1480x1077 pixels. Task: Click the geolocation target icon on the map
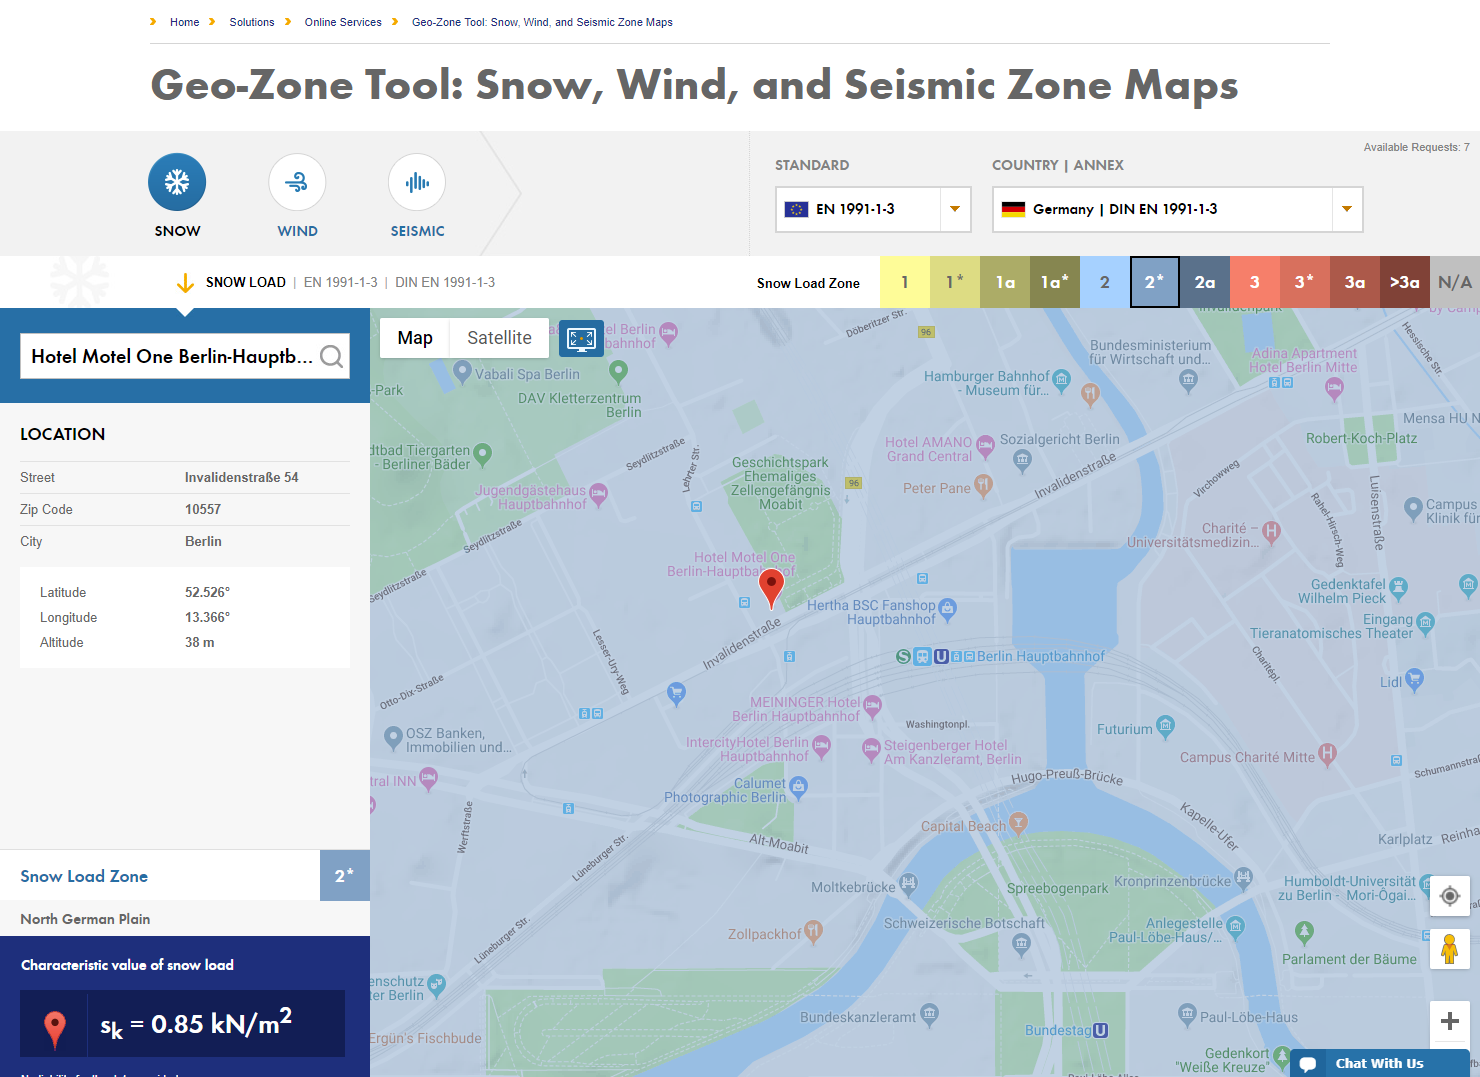[x=1449, y=896]
